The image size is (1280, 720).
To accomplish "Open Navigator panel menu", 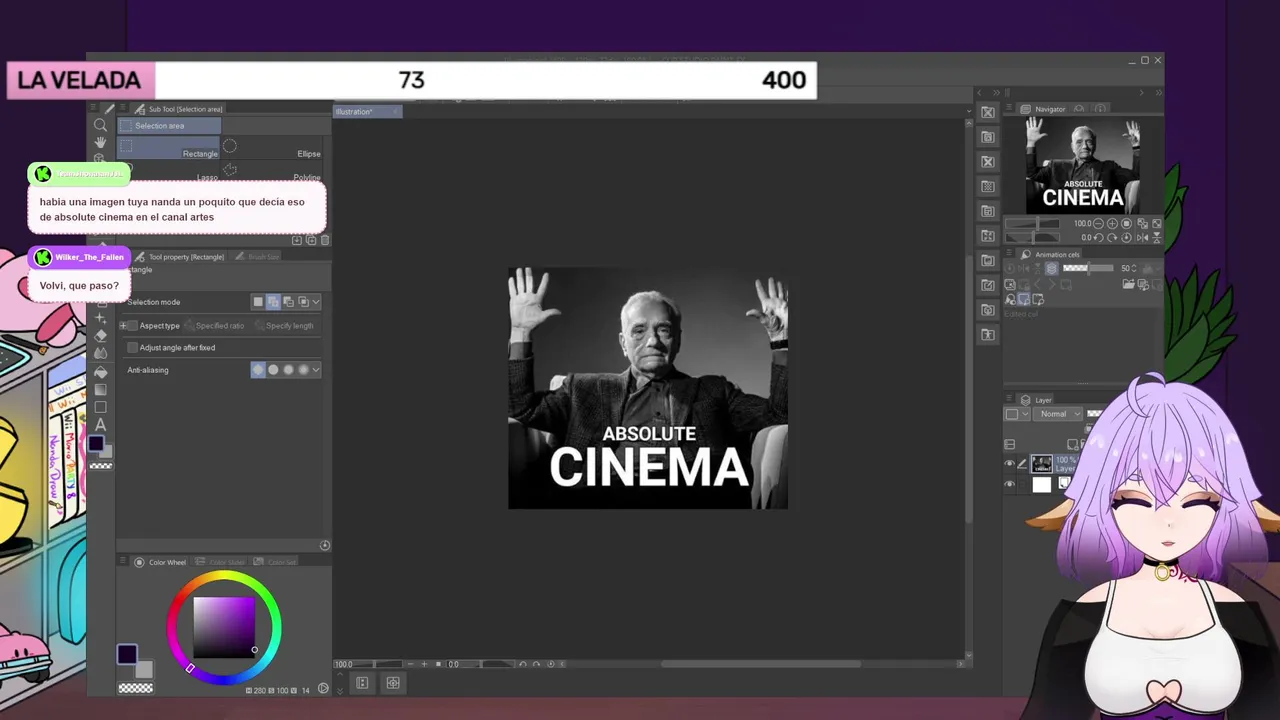I will point(1011,109).
